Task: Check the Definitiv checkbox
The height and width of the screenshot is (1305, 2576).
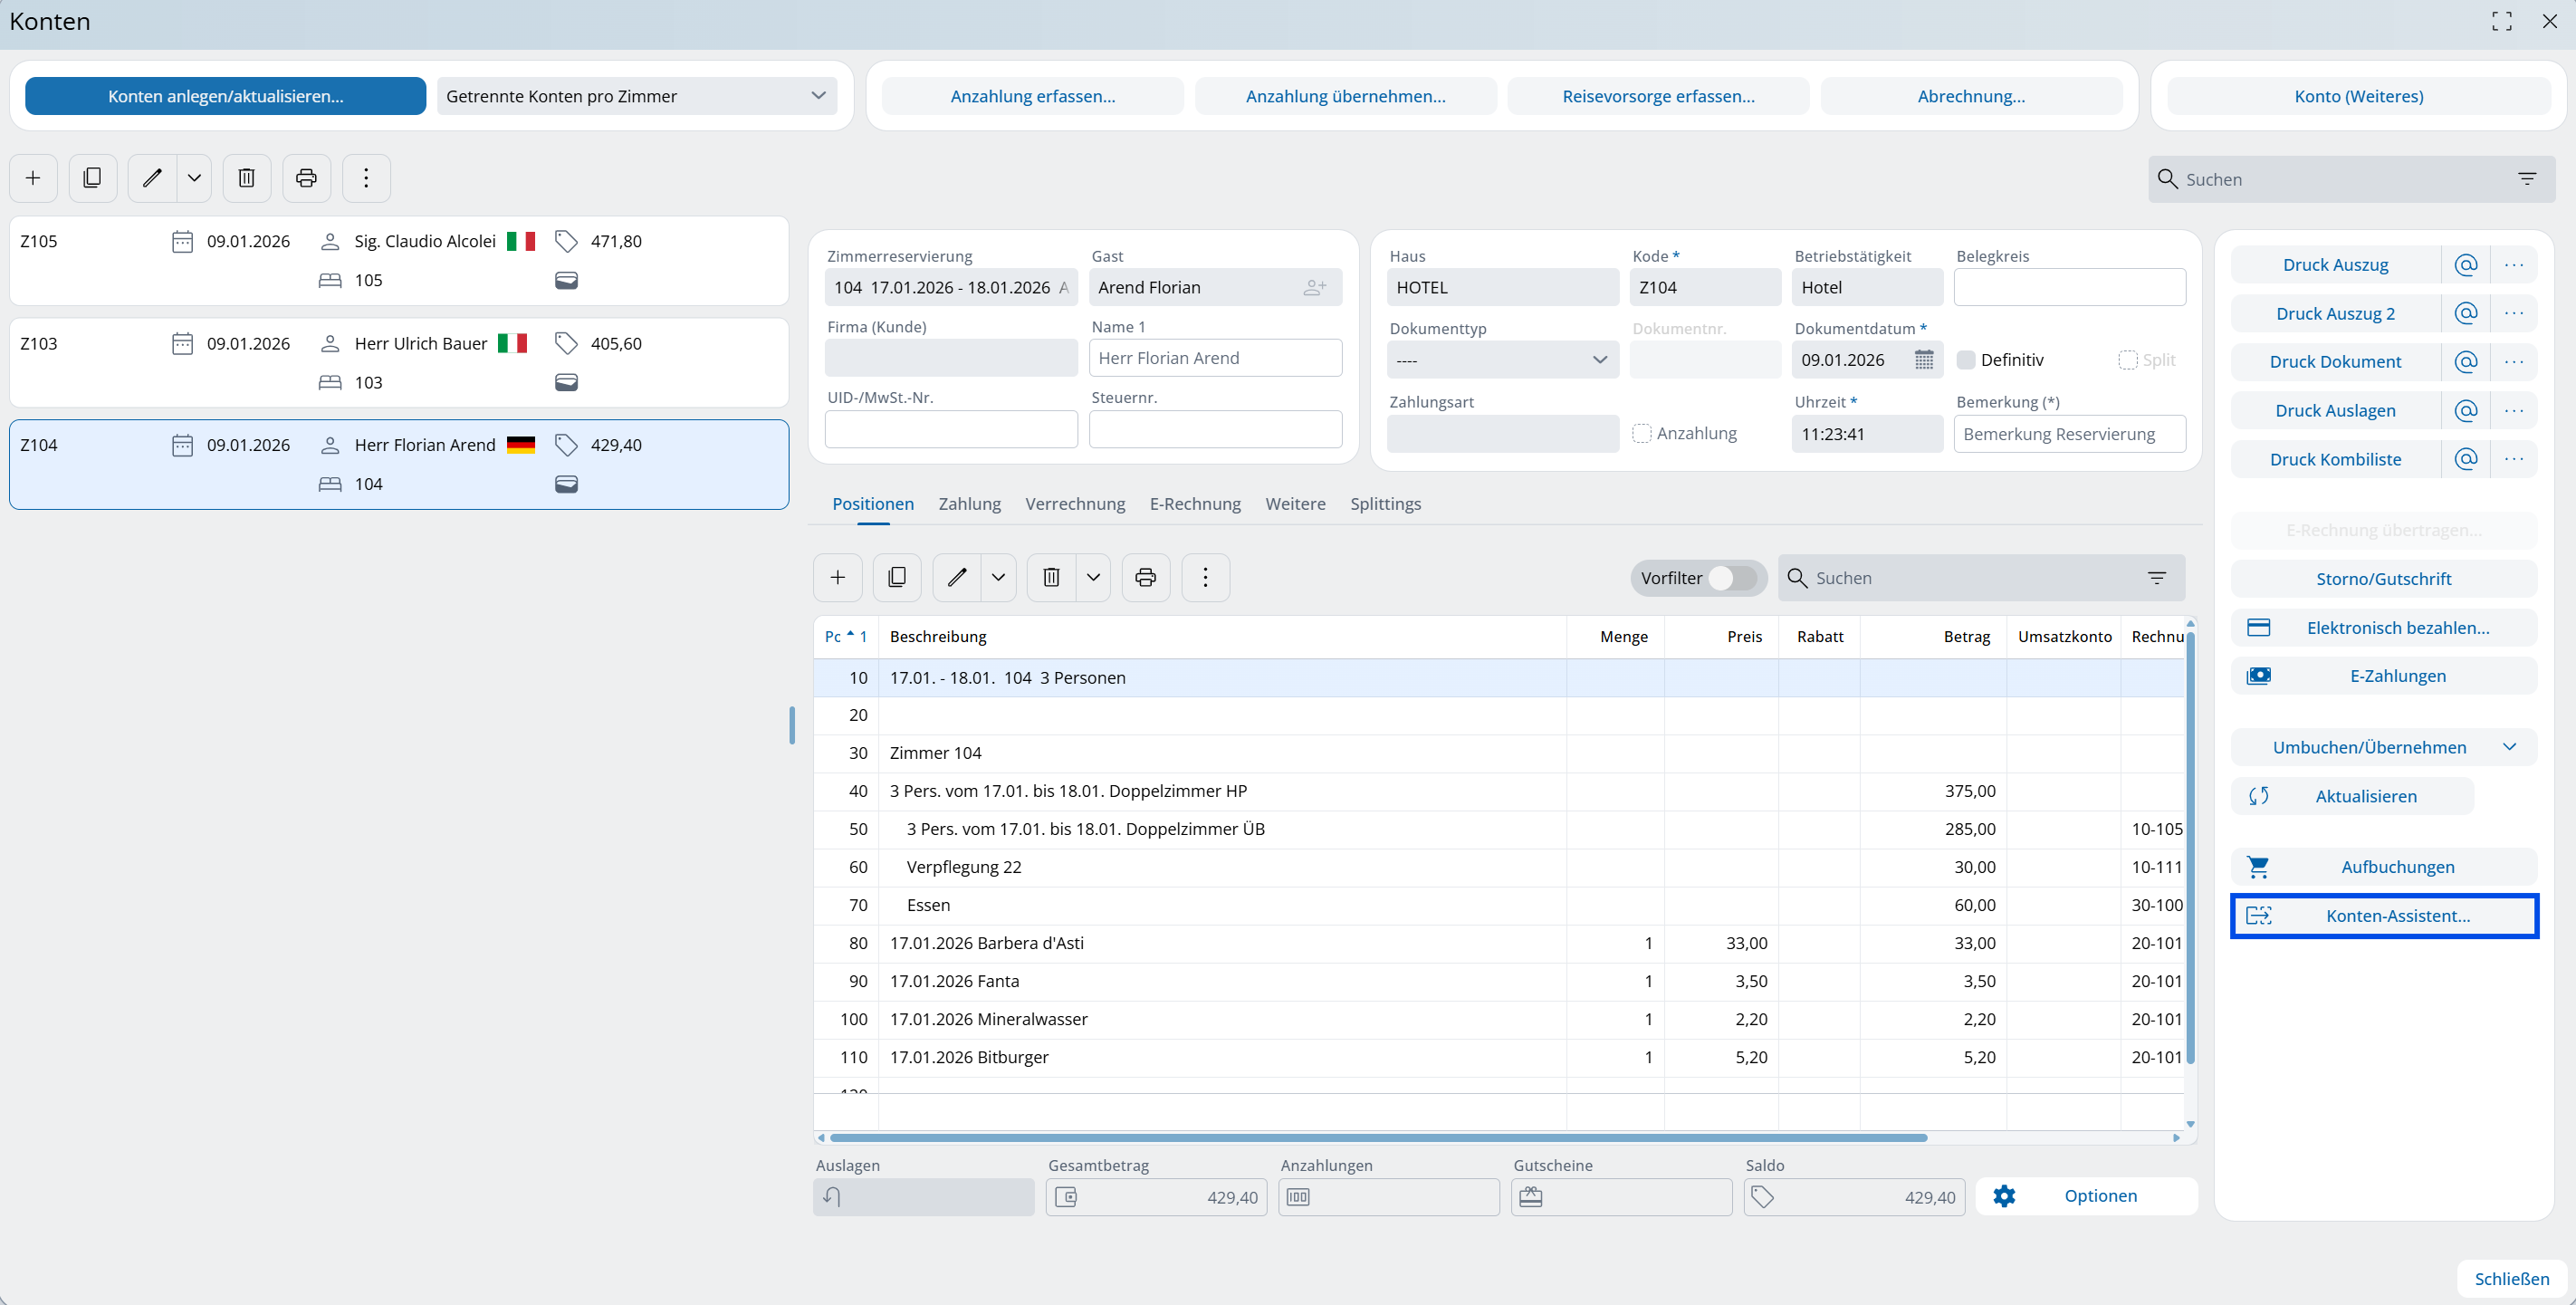Action: click(1966, 360)
